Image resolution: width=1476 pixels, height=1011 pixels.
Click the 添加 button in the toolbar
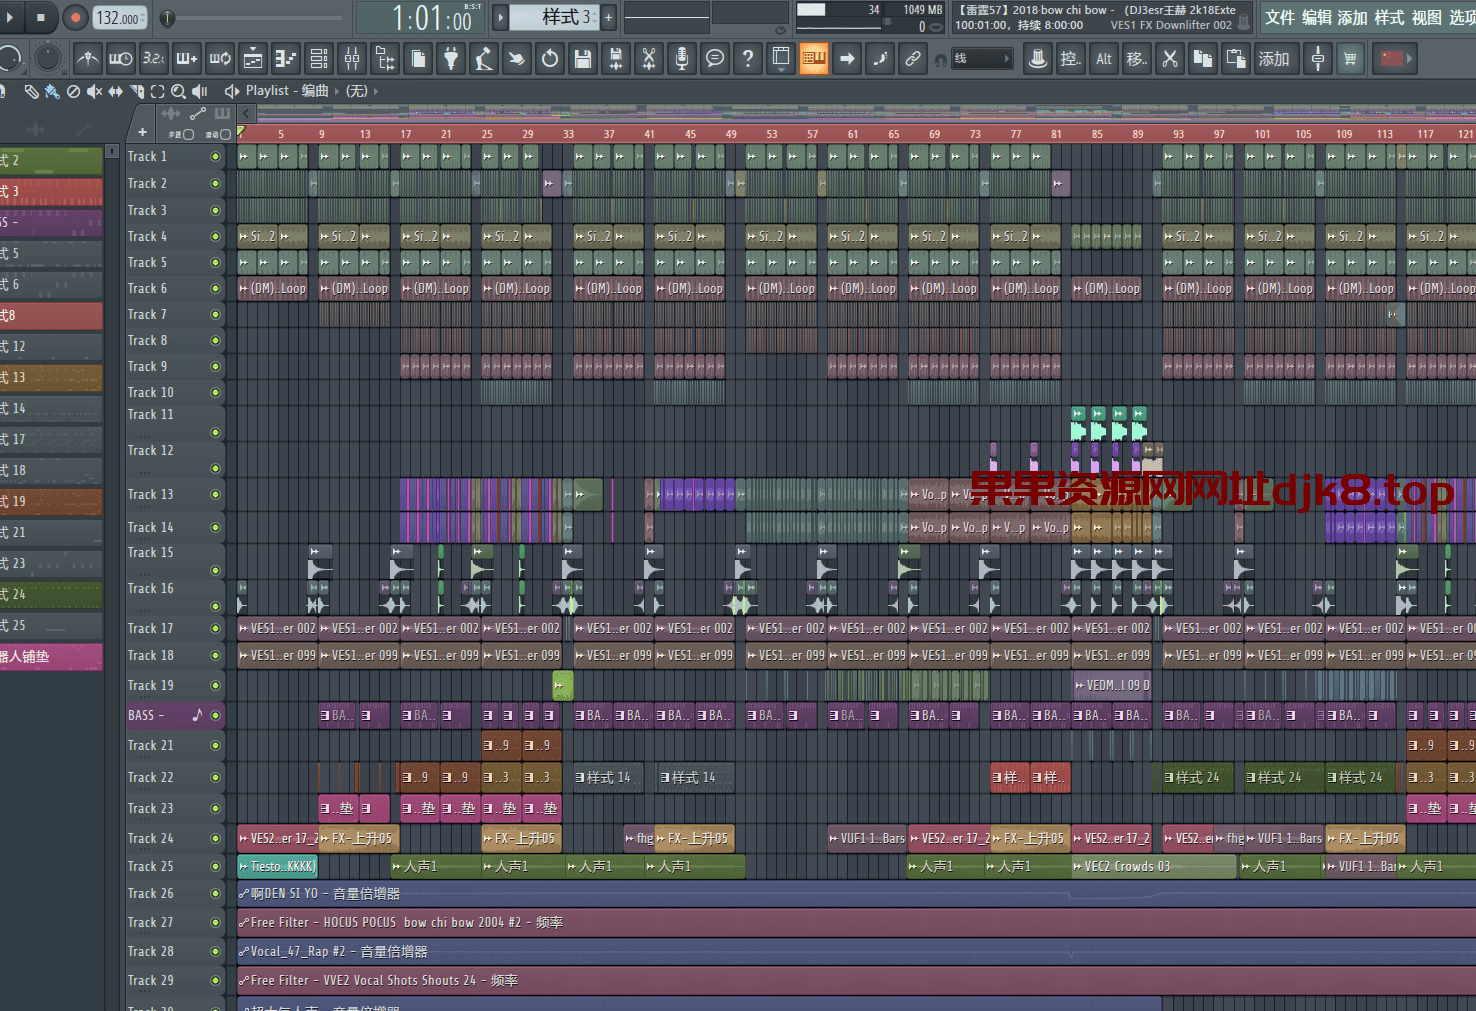pyautogui.click(x=1273, y=59)
